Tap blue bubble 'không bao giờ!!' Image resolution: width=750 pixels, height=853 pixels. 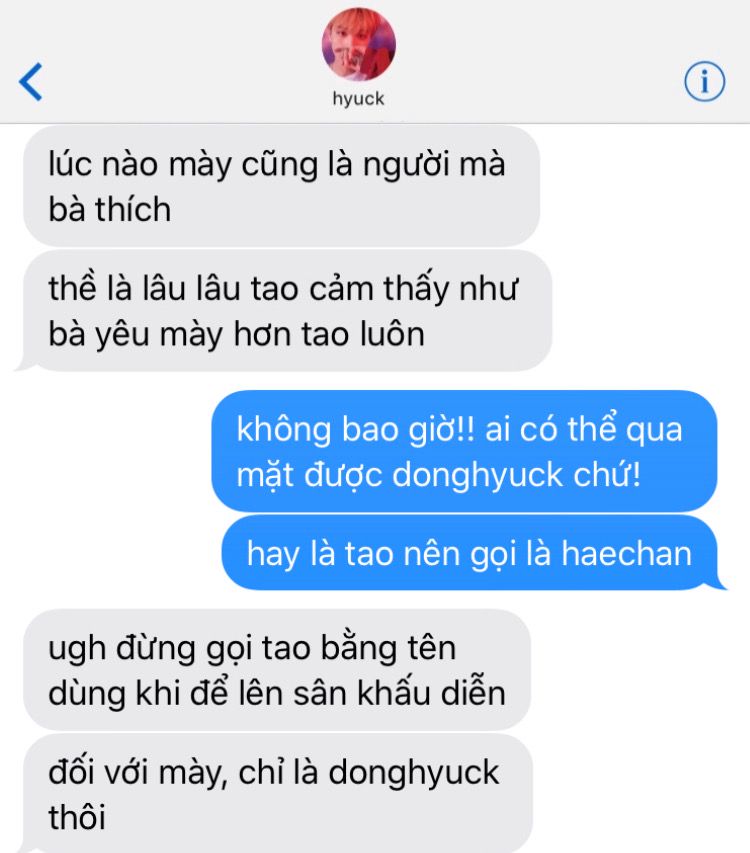(x=464, y=452)
